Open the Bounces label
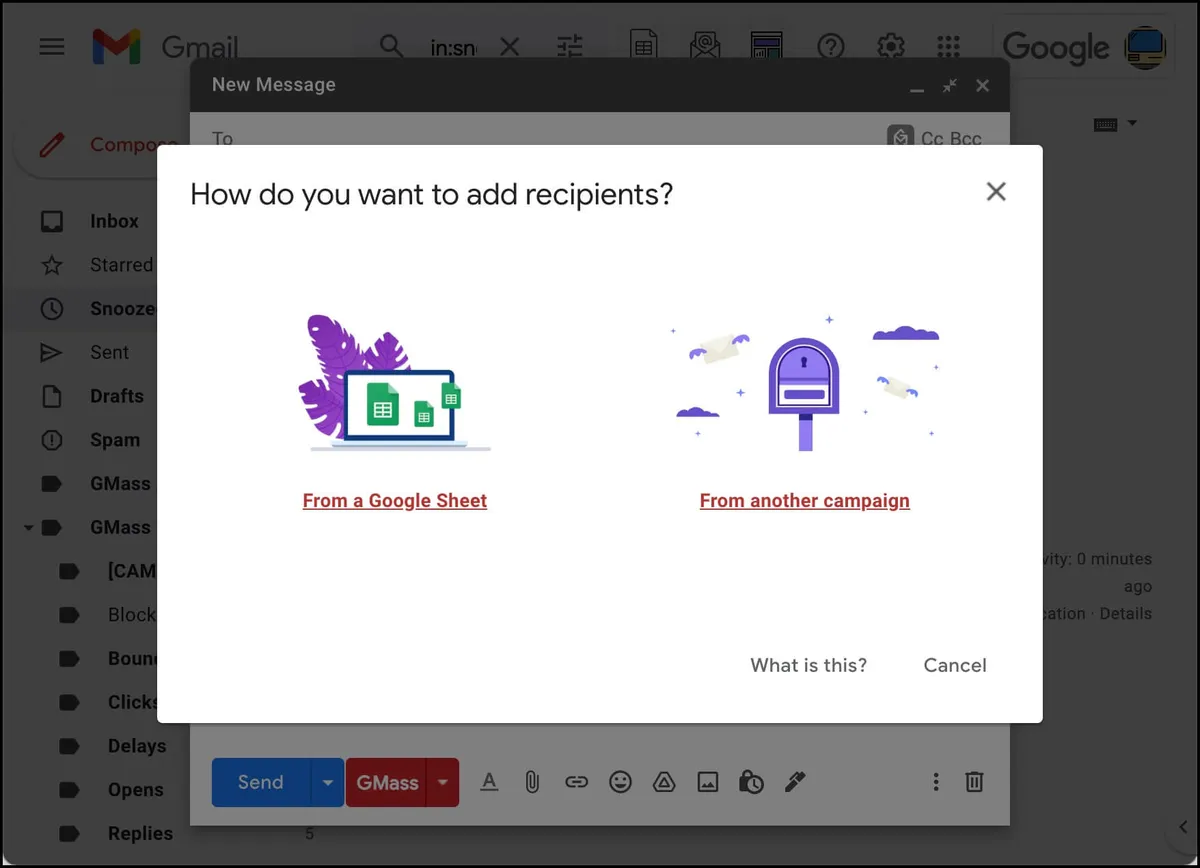 (133, 659)
